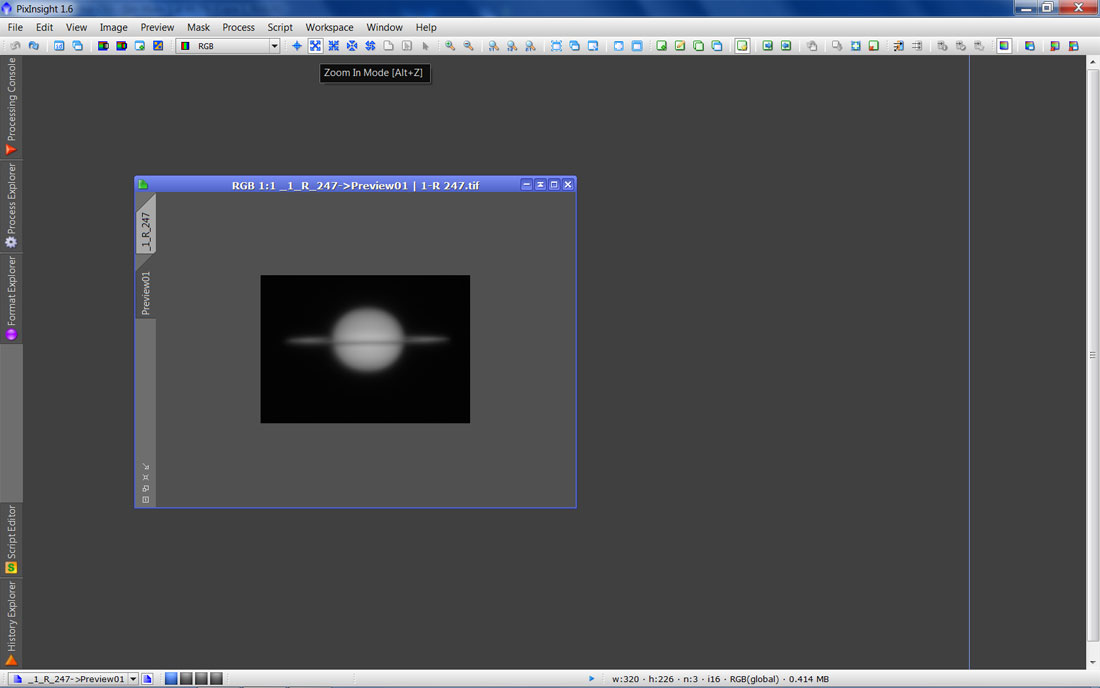1100x688 pixels.
Task: Click the vertical scrollbar down arrow
Action: click(1092, 662)
